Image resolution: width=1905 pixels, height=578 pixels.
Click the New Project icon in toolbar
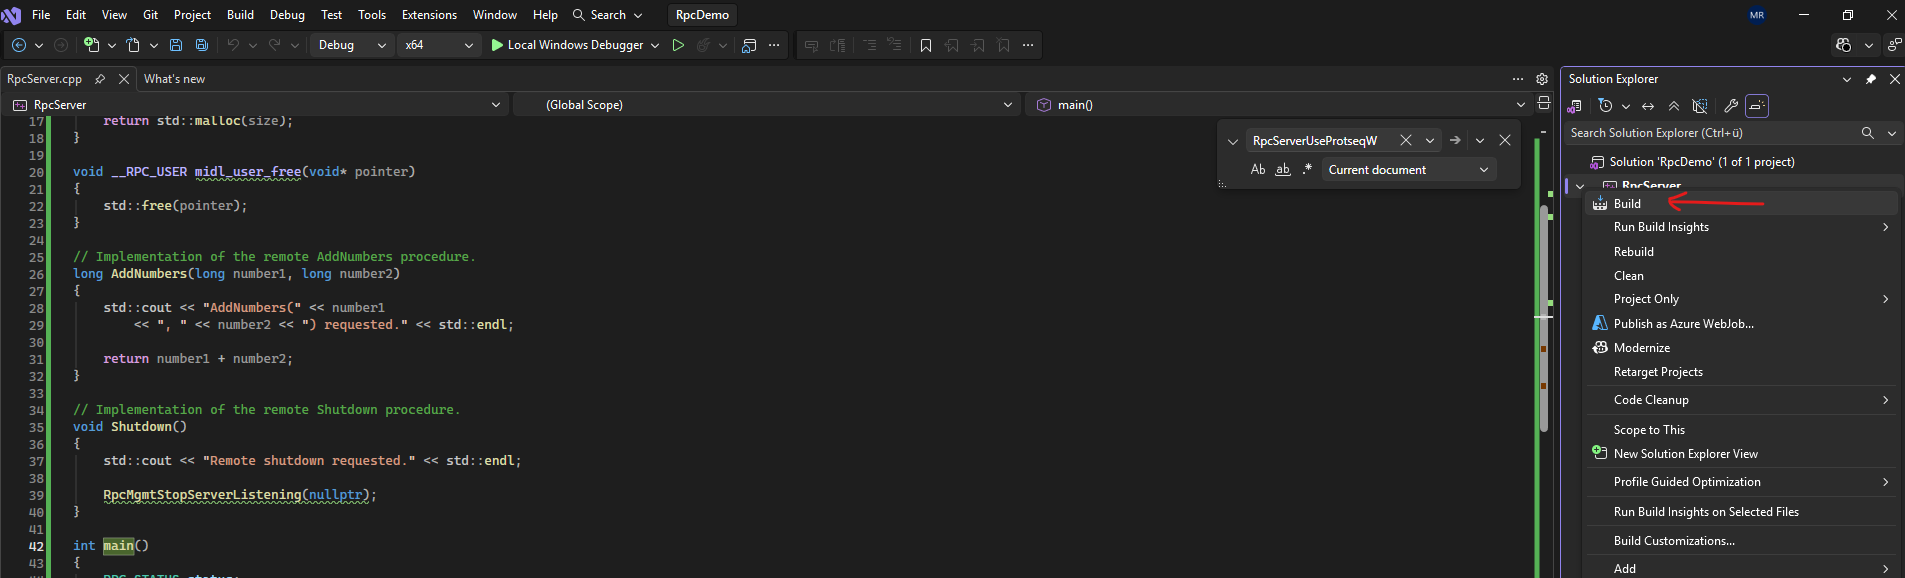(92, 45)
